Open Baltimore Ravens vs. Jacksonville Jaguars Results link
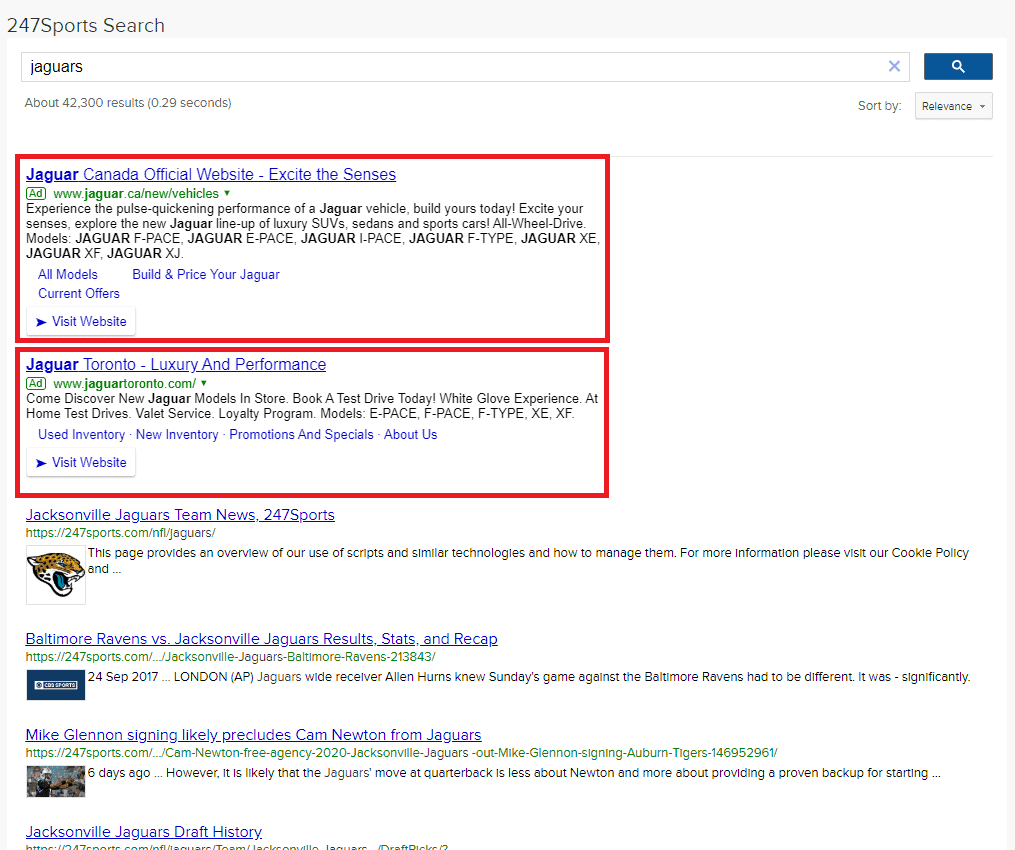This screenshot has width=1015, height=850. pyautogui.click(x=262, y=639)
